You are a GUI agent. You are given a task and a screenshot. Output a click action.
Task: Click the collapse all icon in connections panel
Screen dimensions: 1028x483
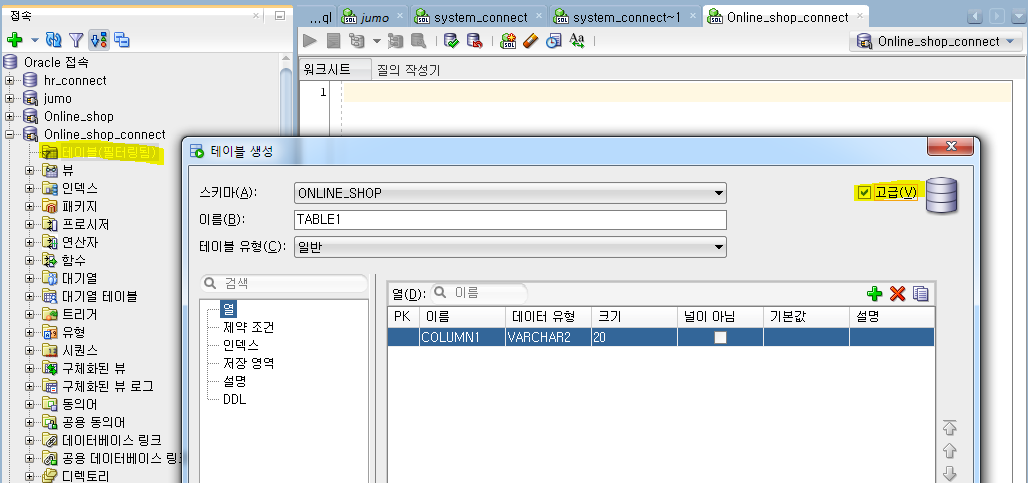[122, 41]
